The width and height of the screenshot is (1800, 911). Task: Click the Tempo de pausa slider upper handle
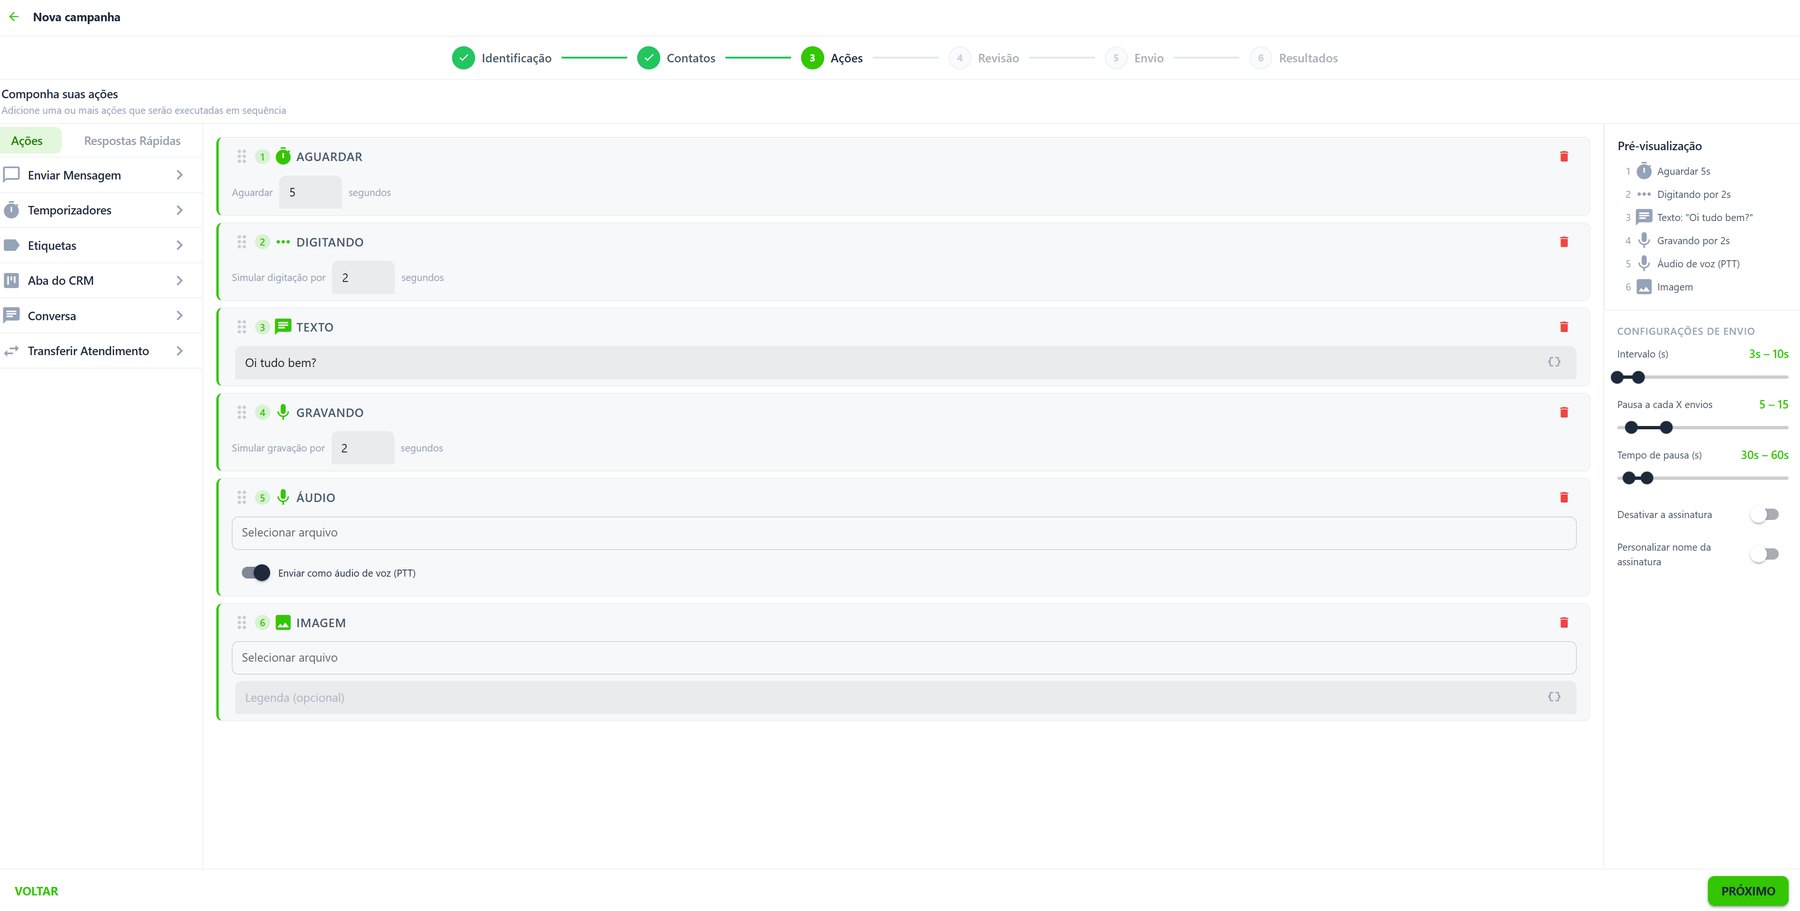[x=1647, y=478]
